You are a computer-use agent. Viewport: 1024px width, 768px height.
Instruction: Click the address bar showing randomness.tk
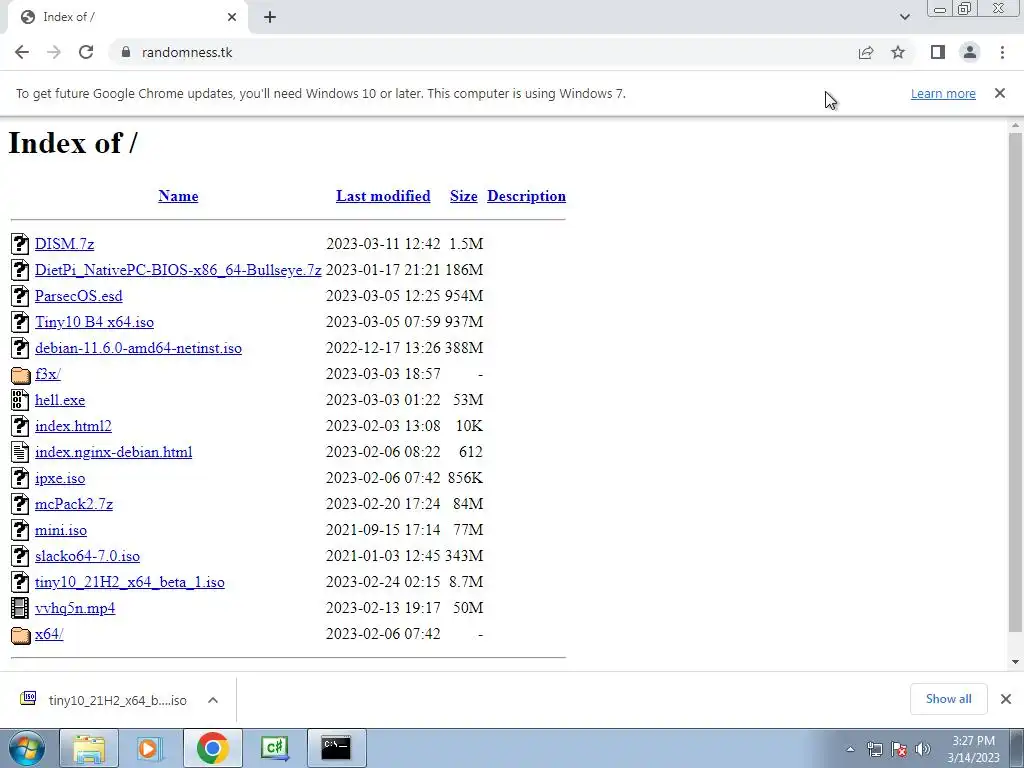click(x=483, y=52)
